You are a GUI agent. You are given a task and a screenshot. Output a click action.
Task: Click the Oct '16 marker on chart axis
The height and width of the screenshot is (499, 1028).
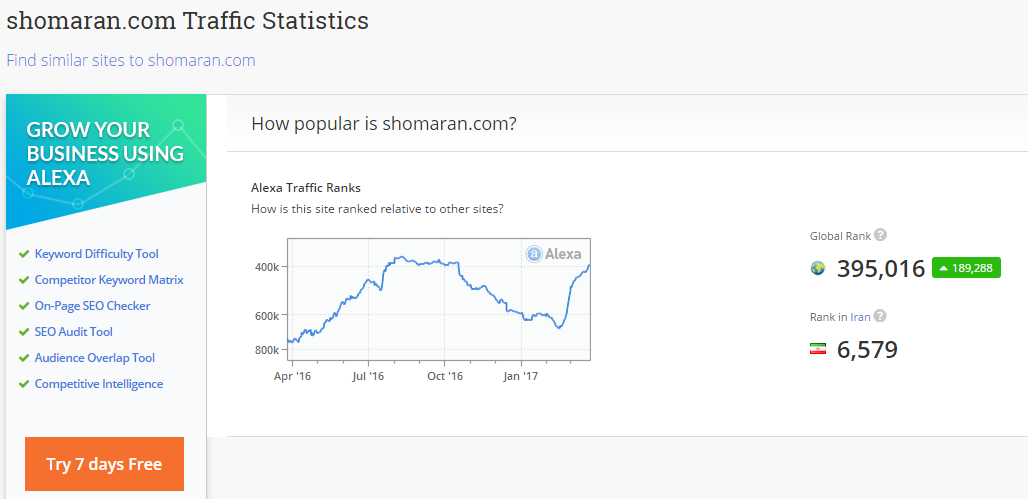(445, 376)
